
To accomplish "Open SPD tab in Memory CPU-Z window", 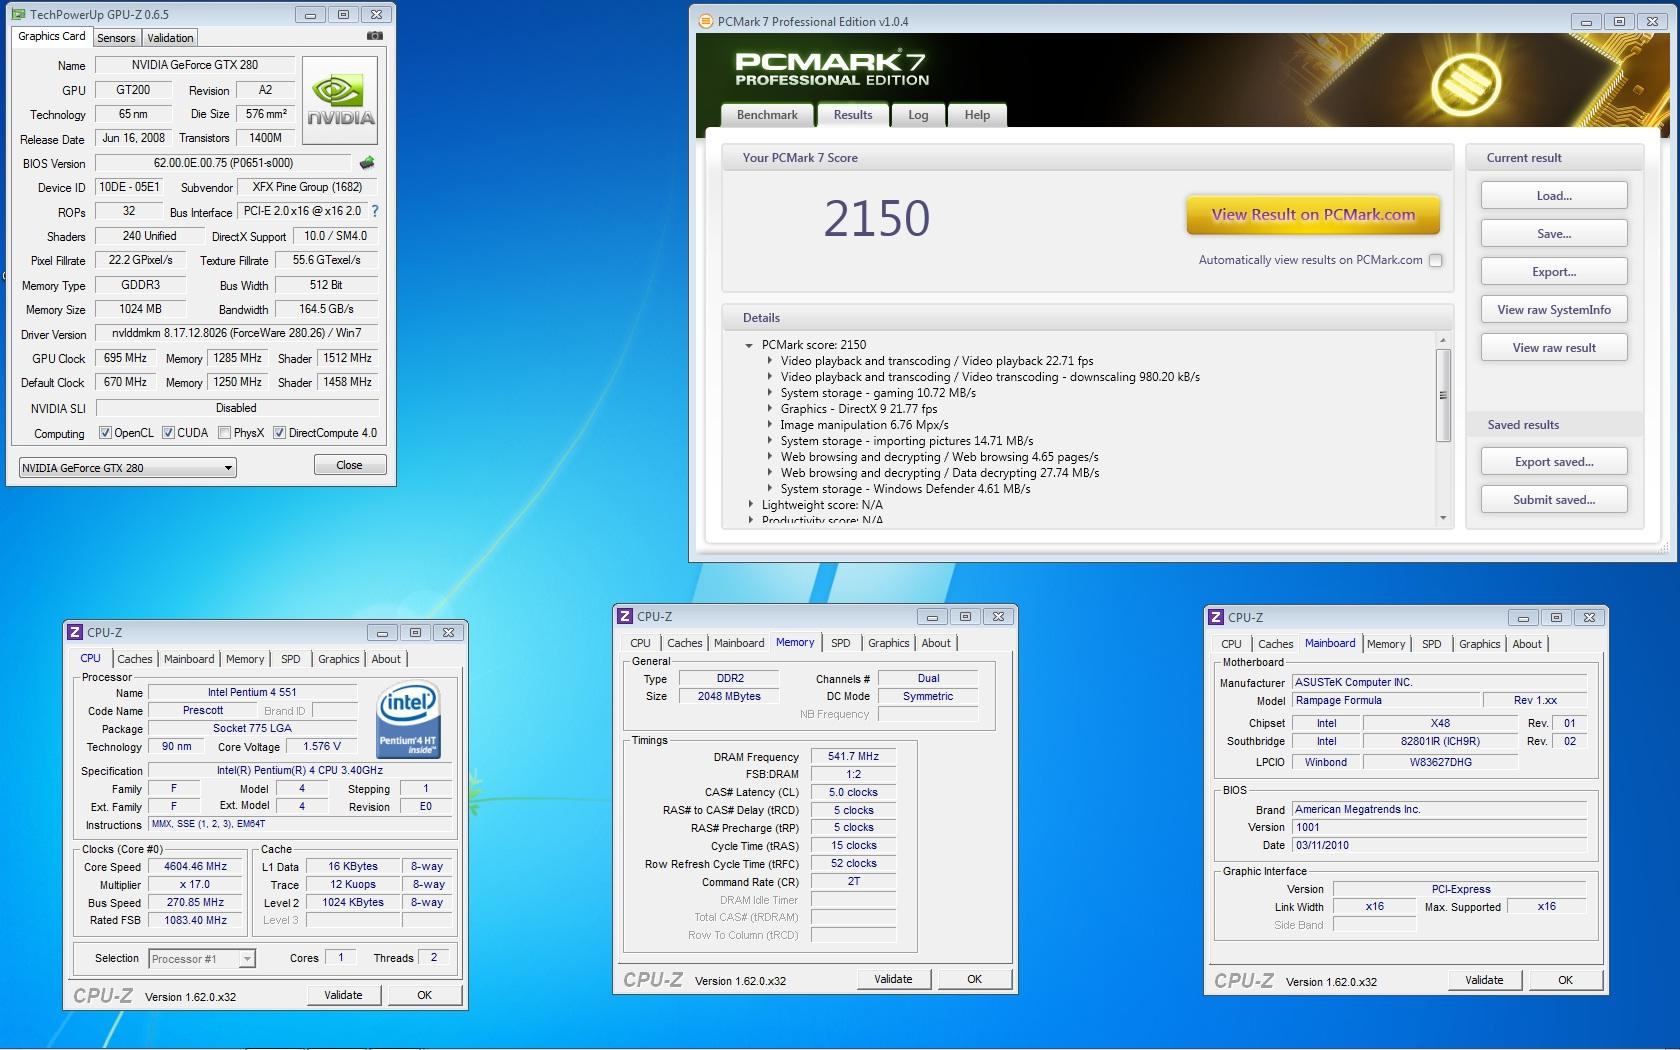I will [x=841, y=643].
